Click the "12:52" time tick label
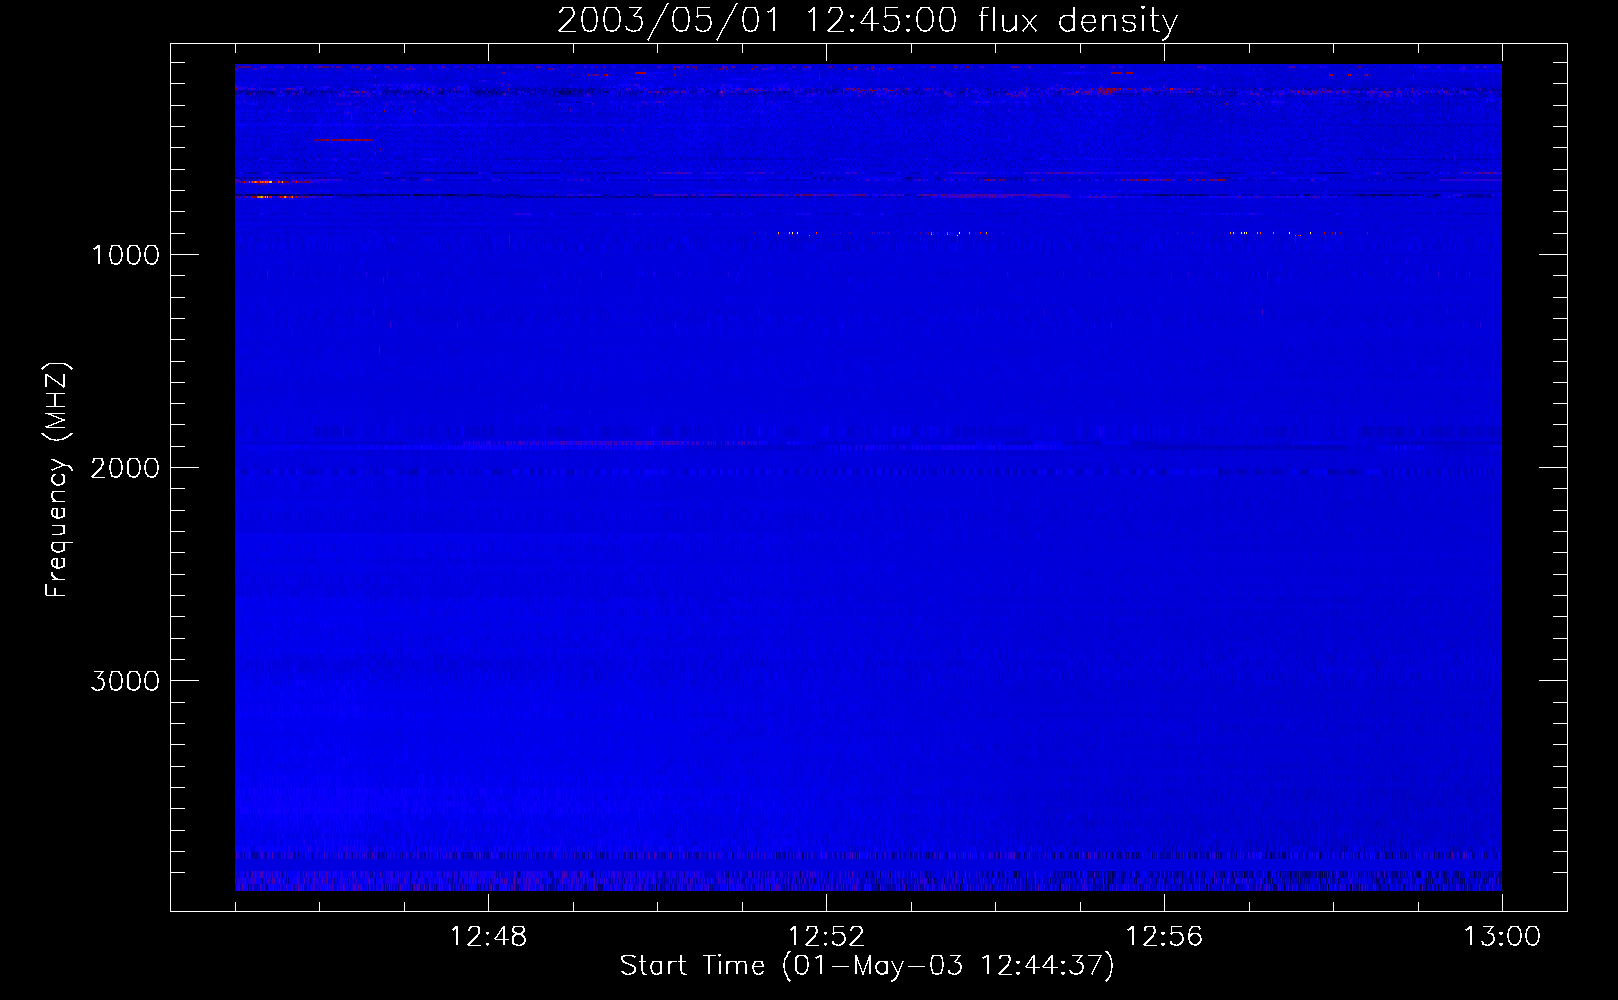Image resolution: width=1618 pixels, height=1000 pixels. [826, 937]
